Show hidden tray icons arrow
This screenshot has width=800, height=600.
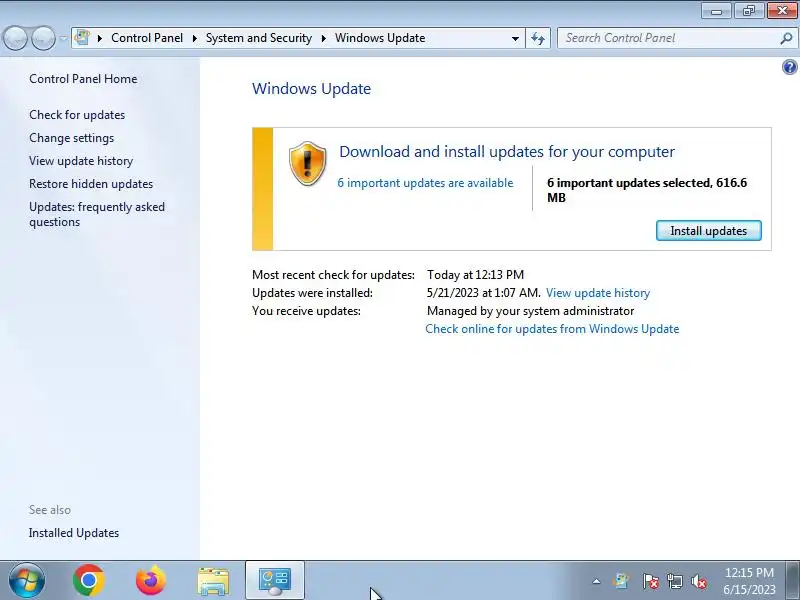click(596, 581)
